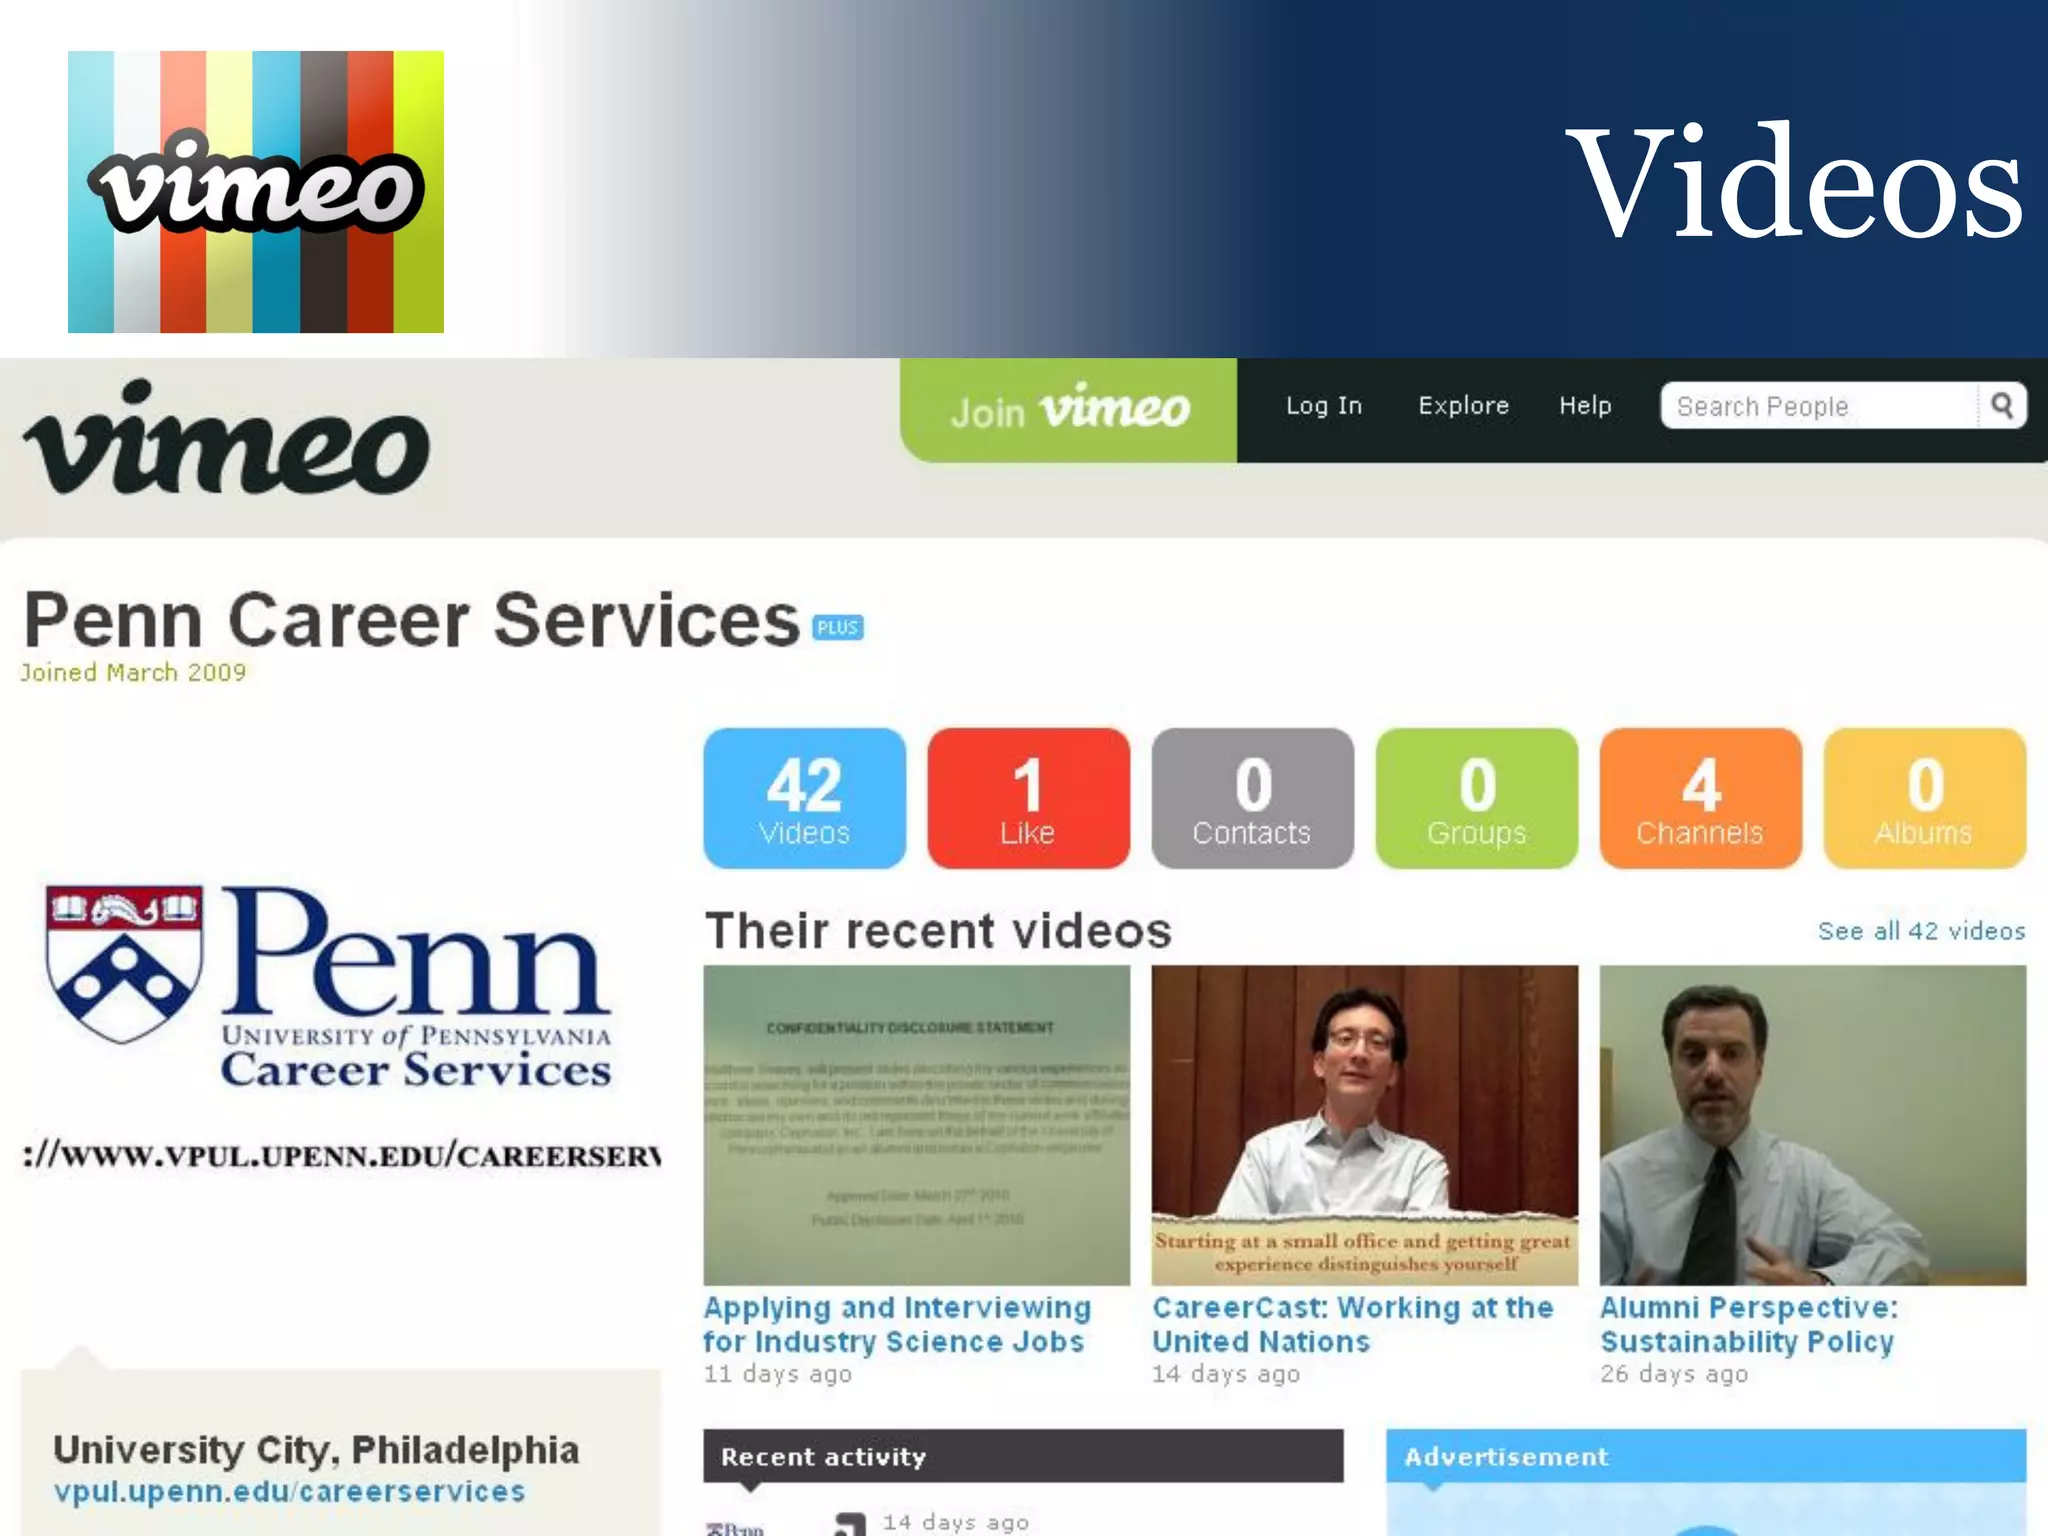
Task: Open the 0 Groups tile
Action: 1476,798
